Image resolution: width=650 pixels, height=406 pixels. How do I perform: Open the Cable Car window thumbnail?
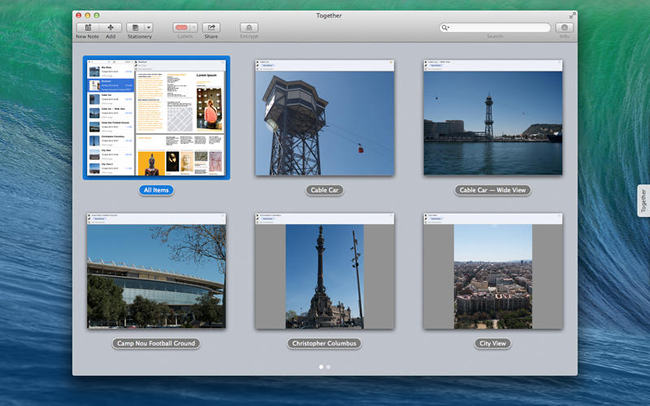[324, 118]
